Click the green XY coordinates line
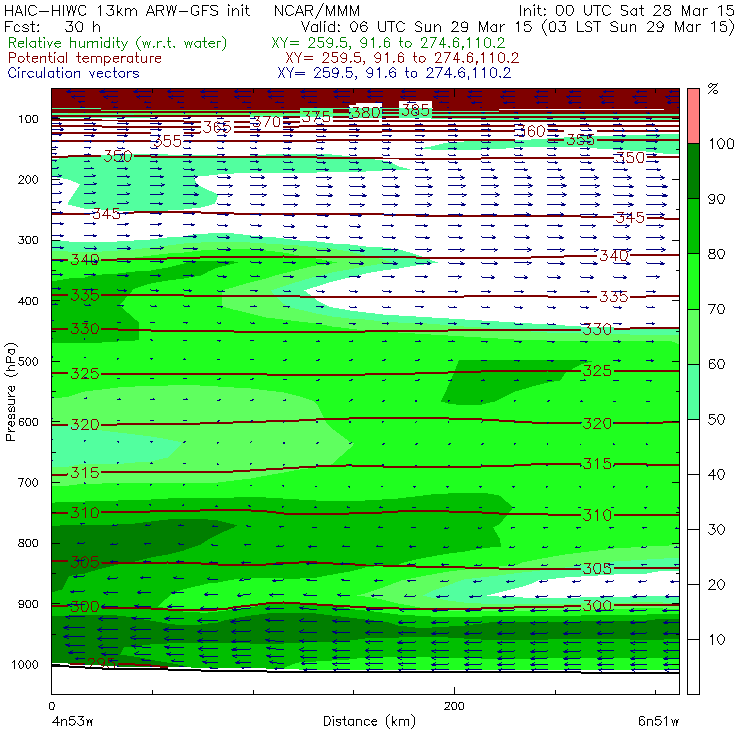This screenshot has height=740, width=740. 388,43
